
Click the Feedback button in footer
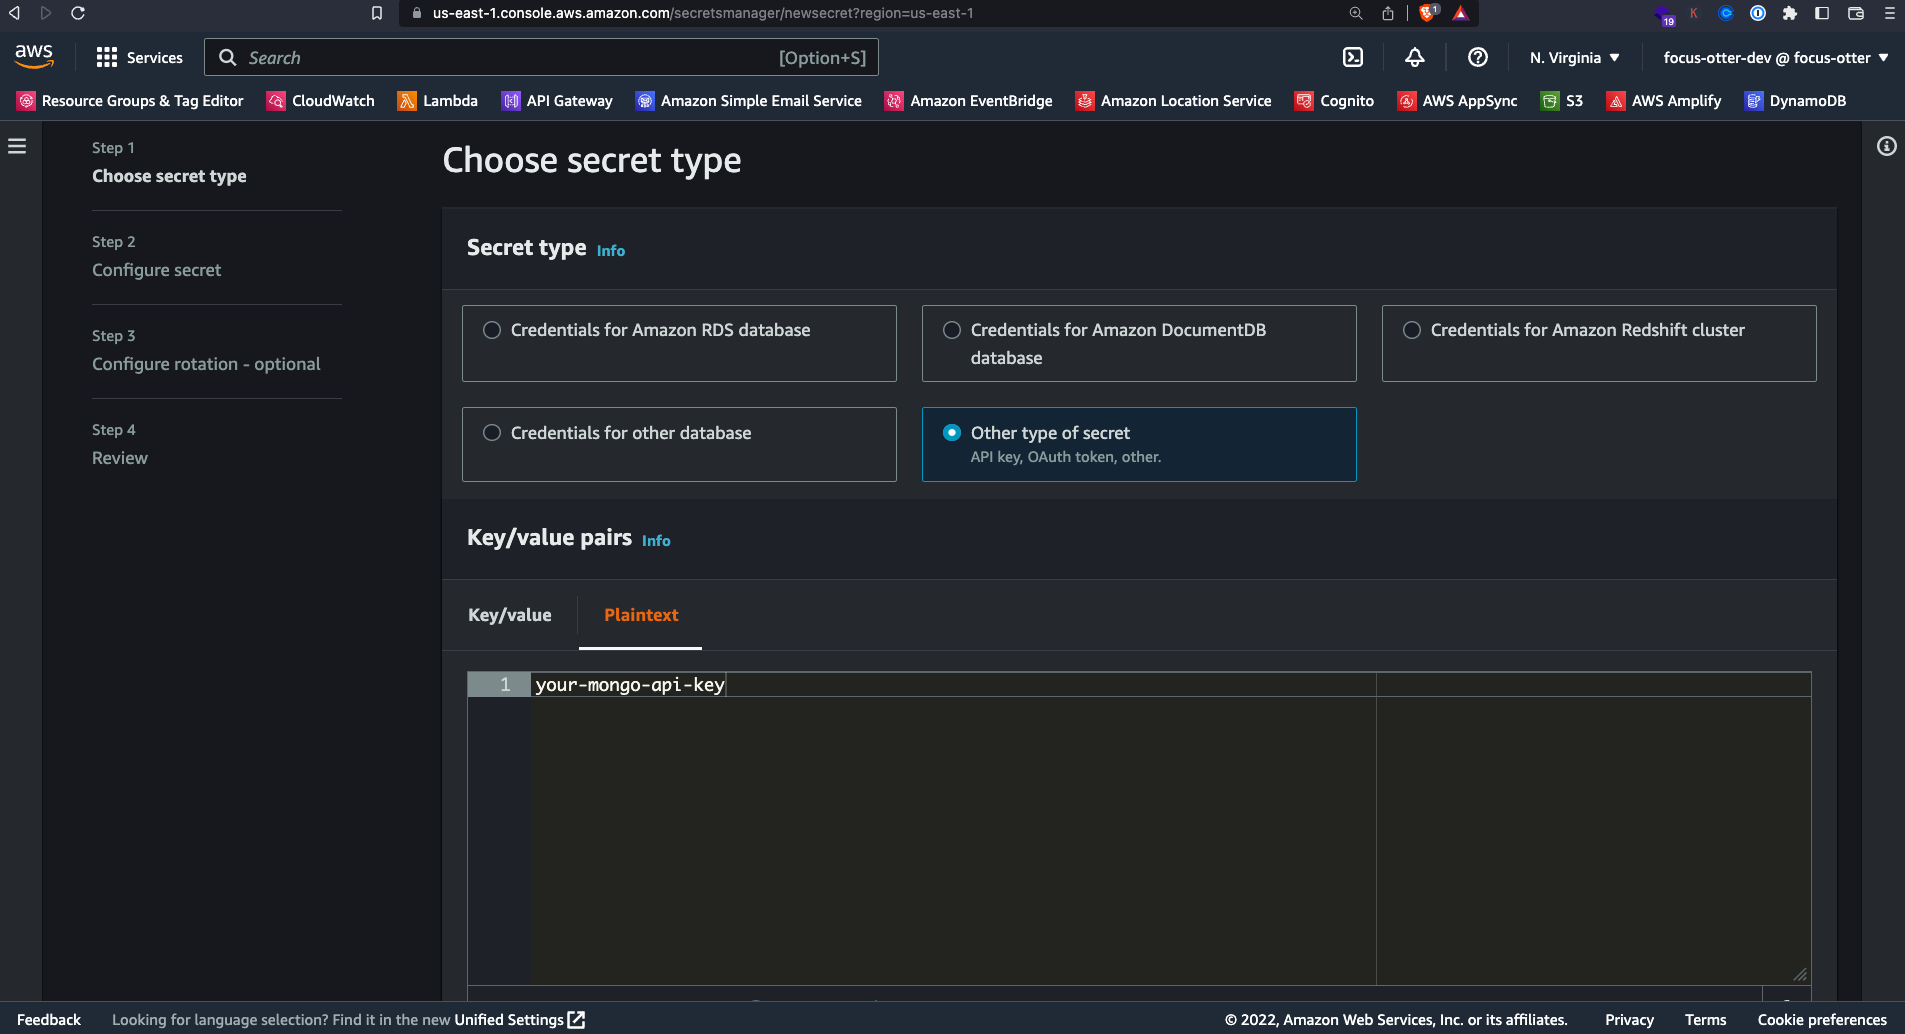coord(49,1020)
